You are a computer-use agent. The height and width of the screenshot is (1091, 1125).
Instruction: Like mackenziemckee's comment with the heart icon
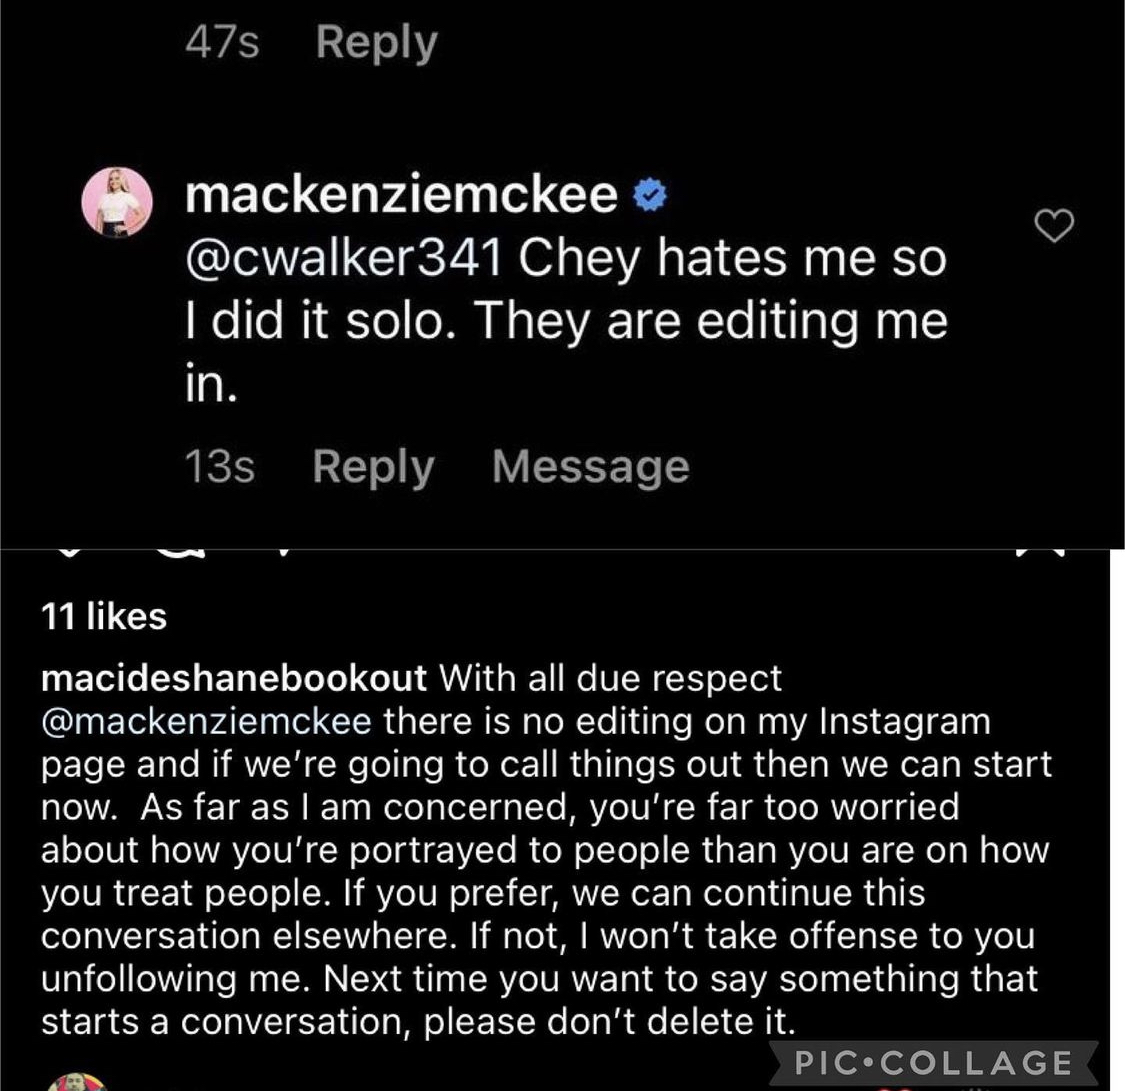coord(1055,226)
